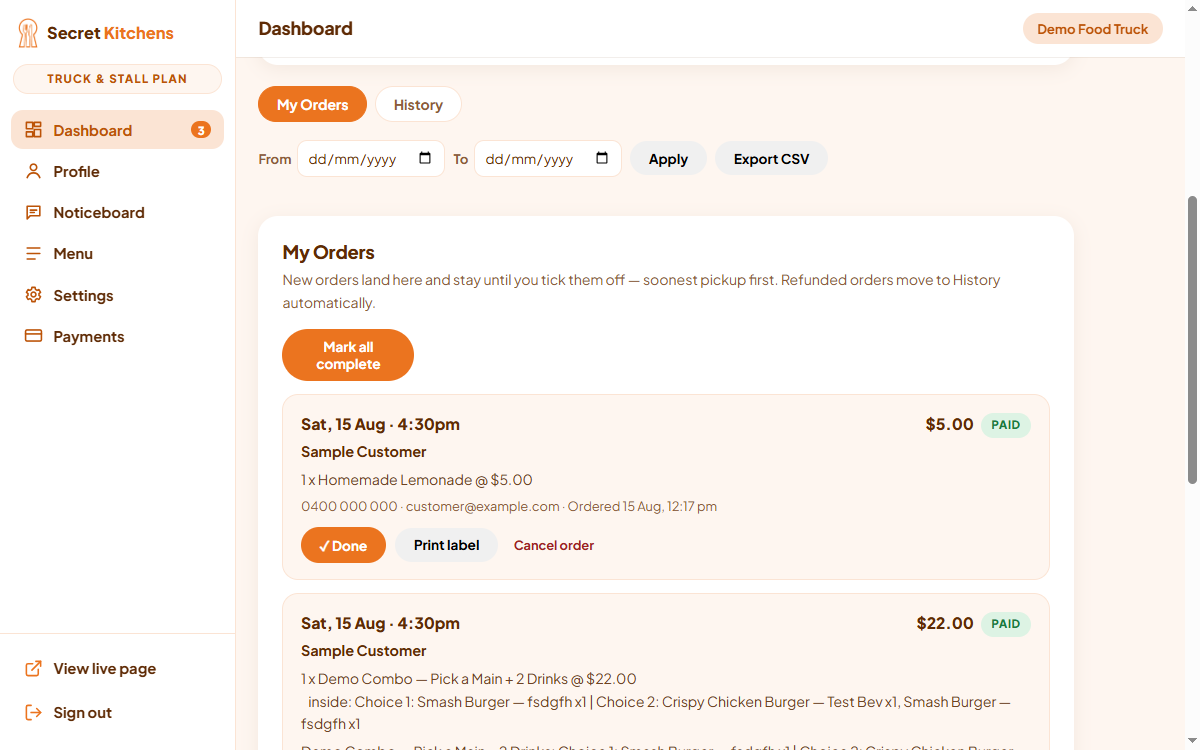Screen dimensions: 1200x750
Task: Switch to the History tab
Action: 418,104
